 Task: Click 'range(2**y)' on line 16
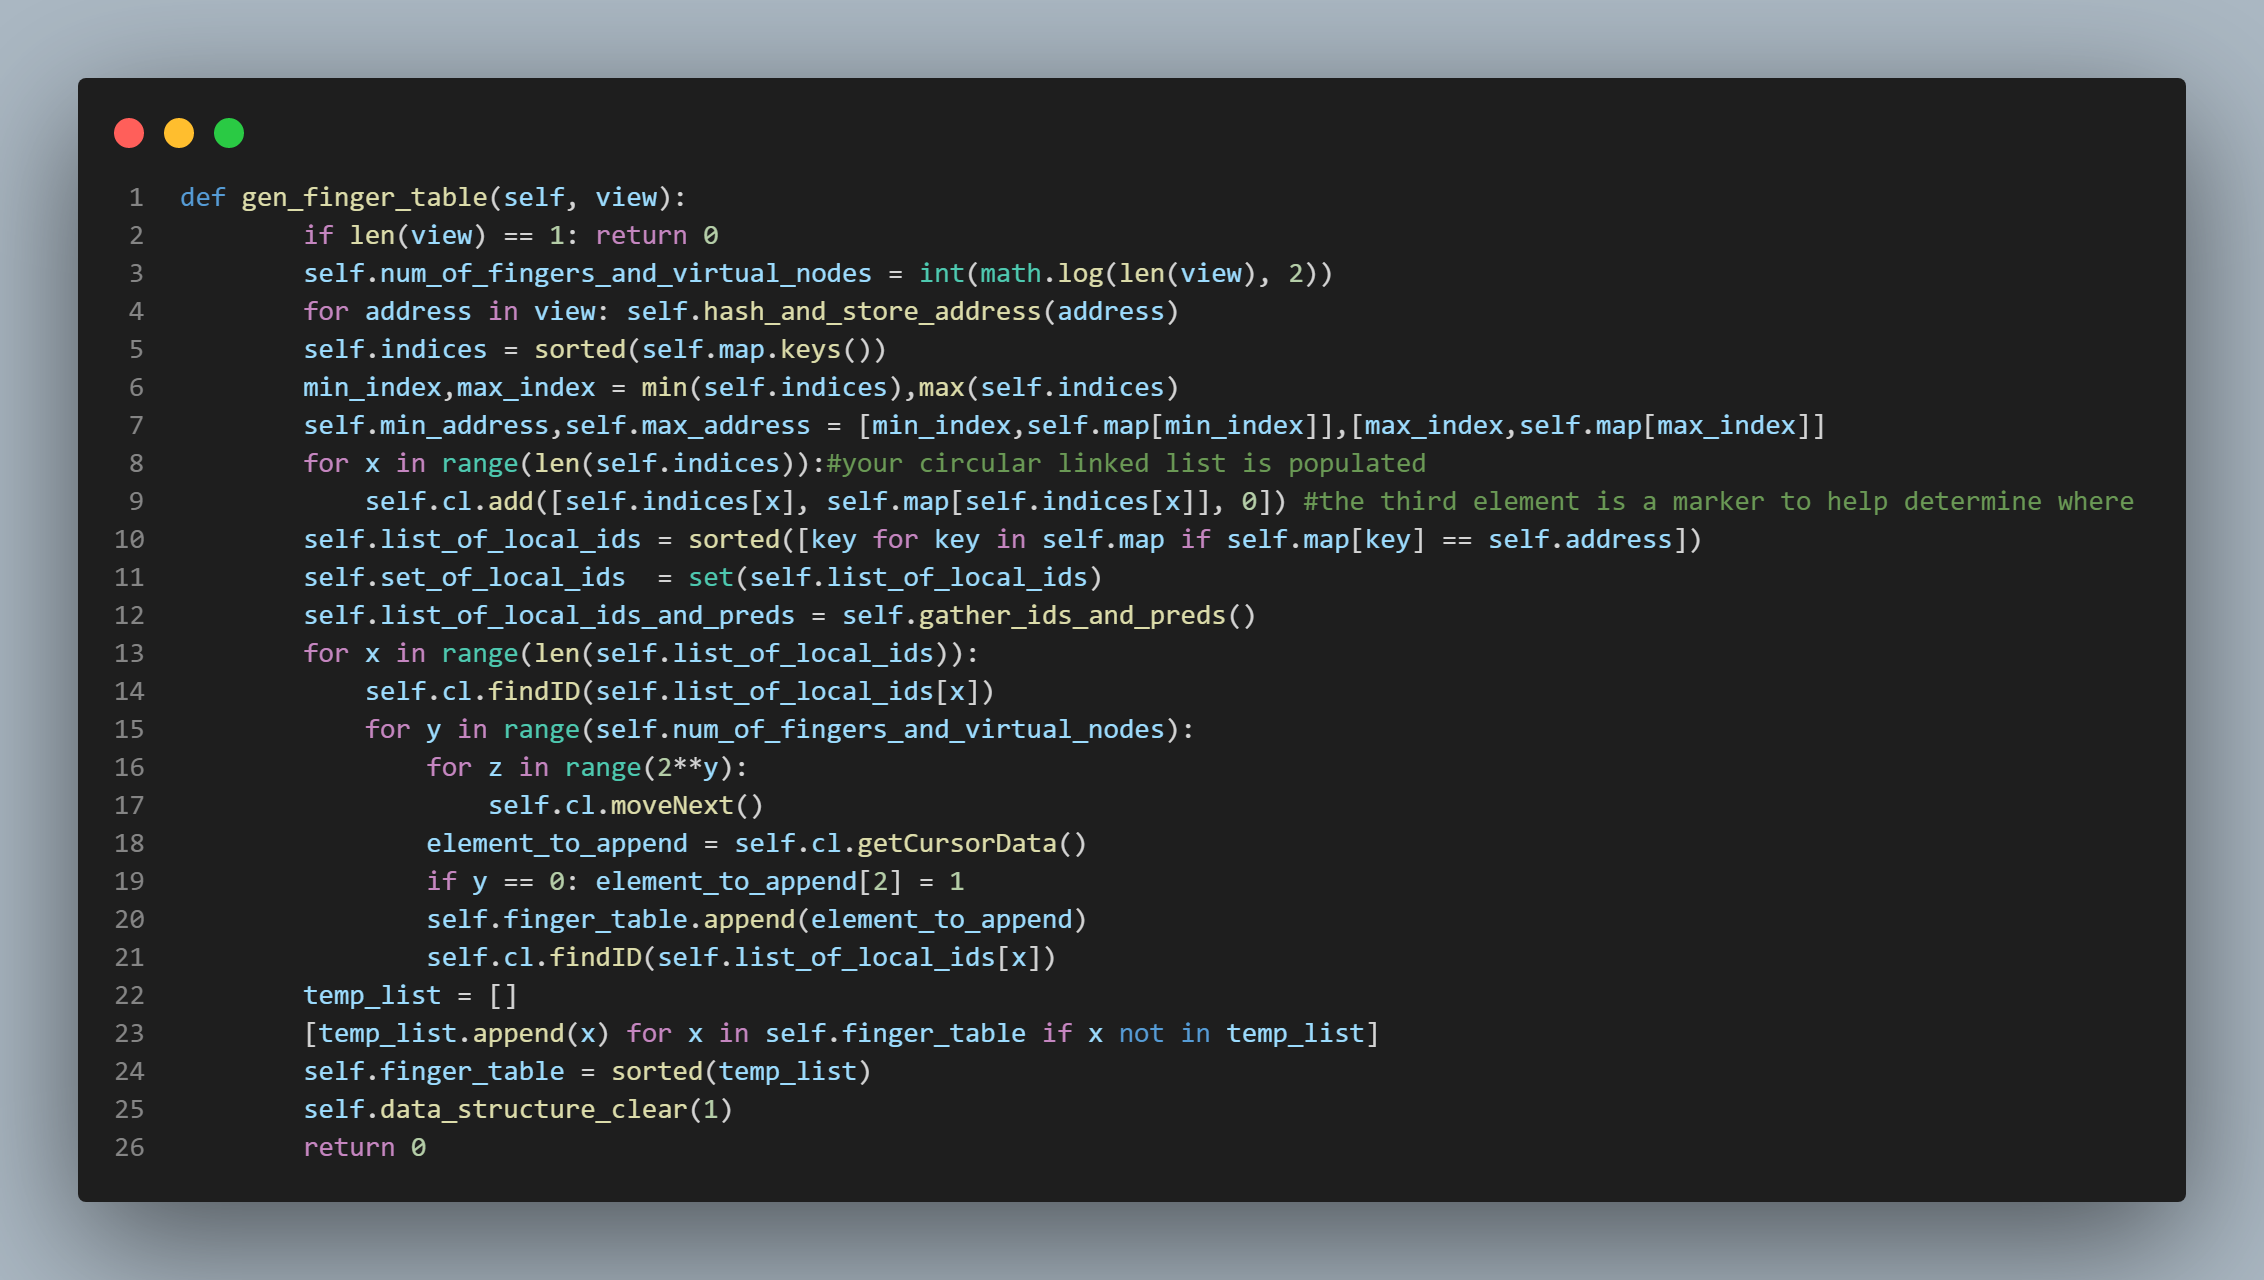pyautogui.click(x=649, y=767)
